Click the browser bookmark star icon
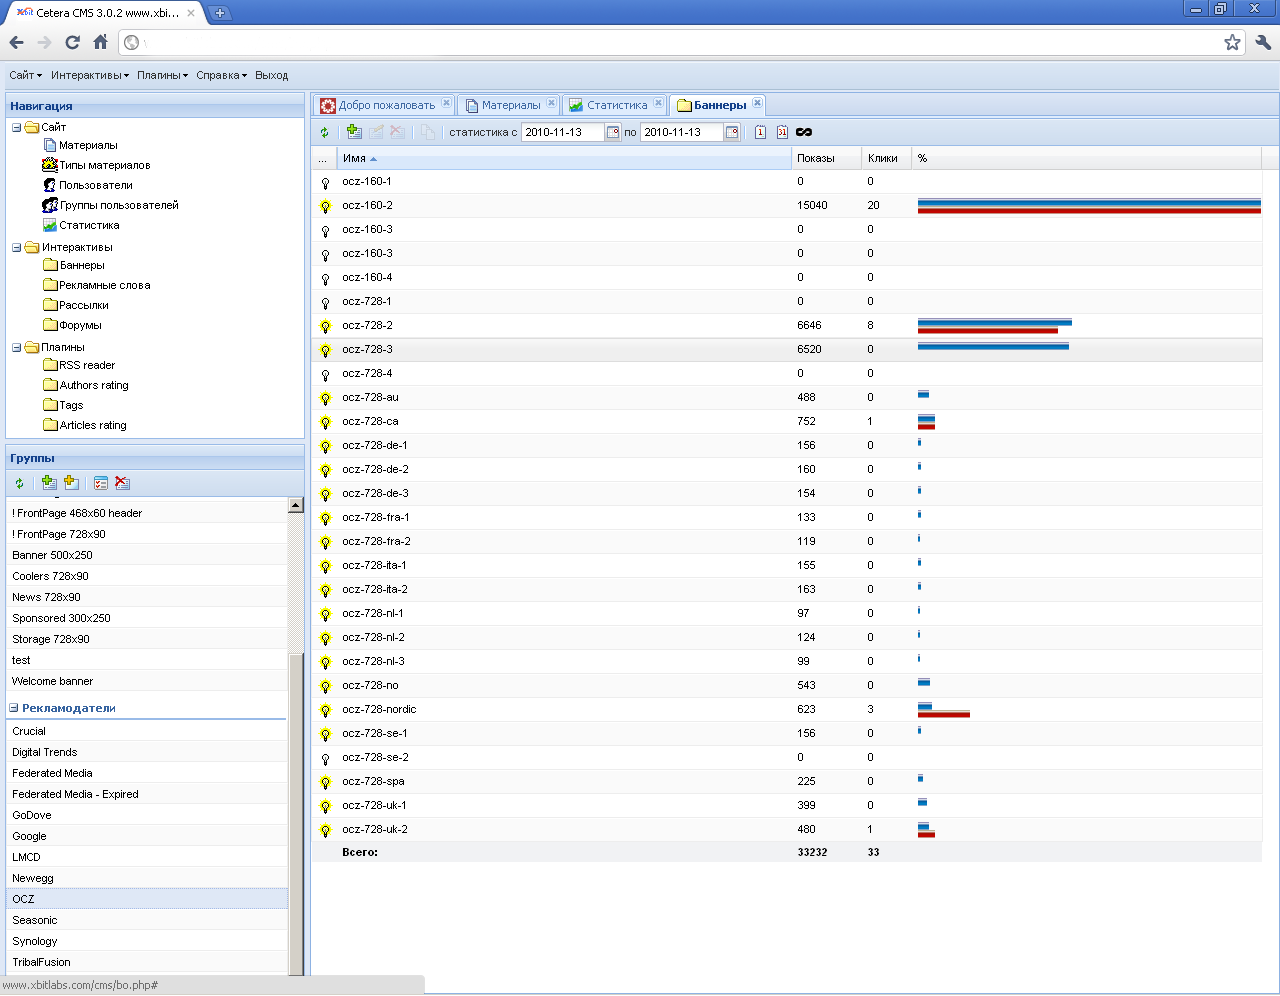1280x996 pixels. (x=1232, y=42)
